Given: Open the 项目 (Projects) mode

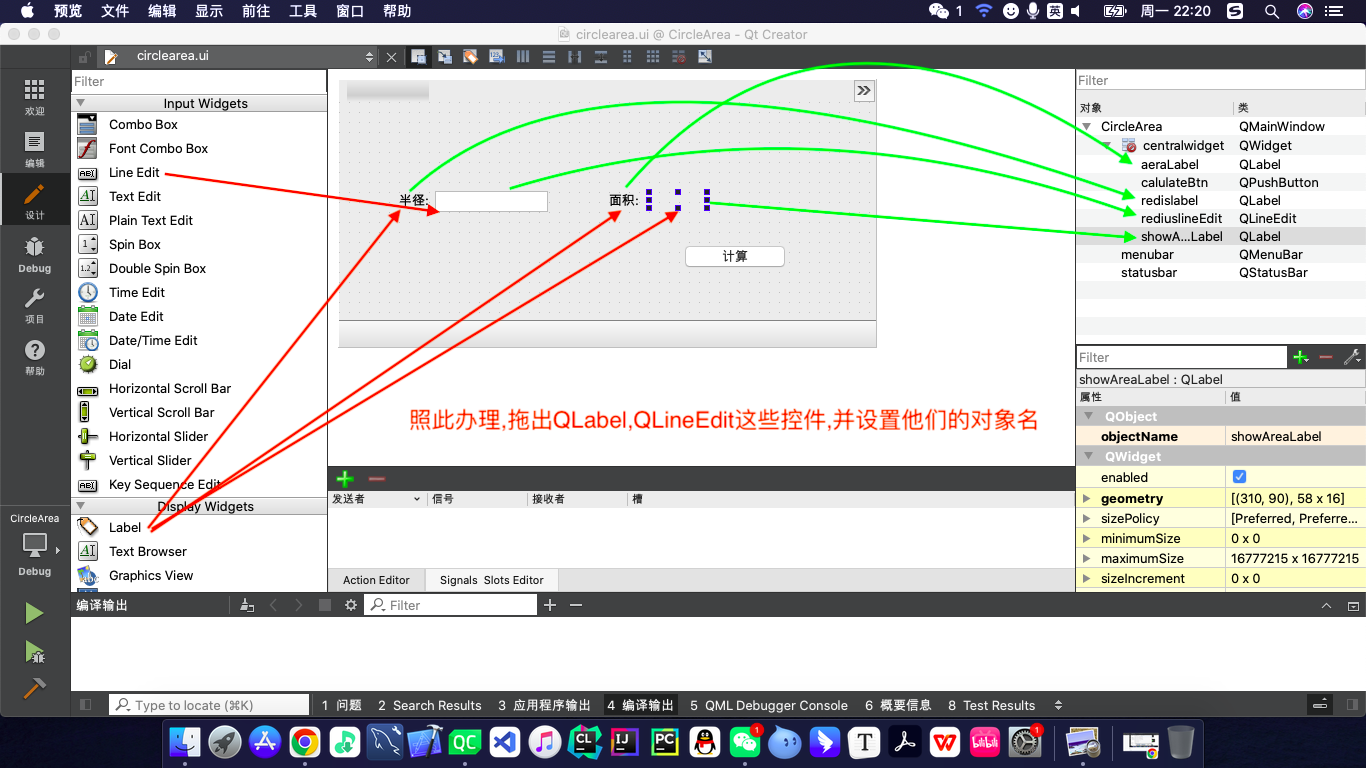Looking at the screenshot, I should 35,306.
